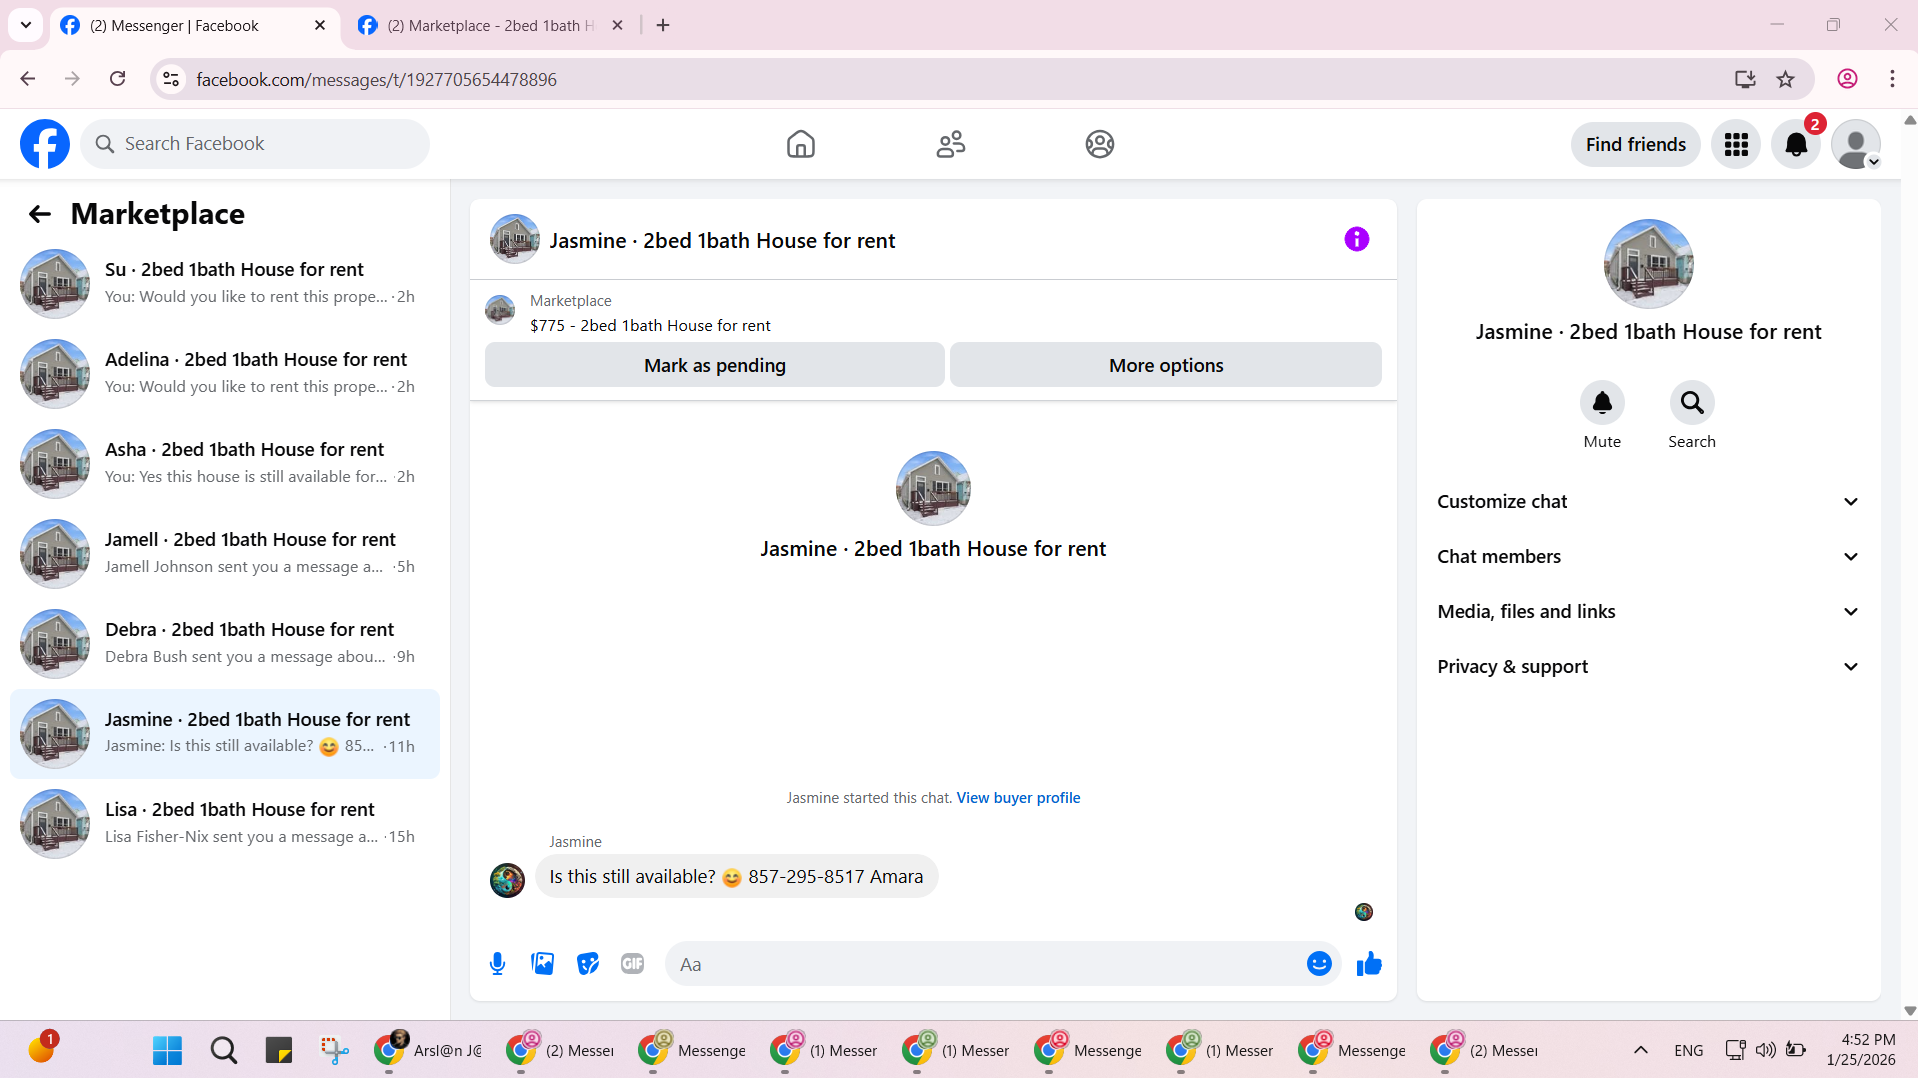Click the Find friends button

(x=1636, y=145)
